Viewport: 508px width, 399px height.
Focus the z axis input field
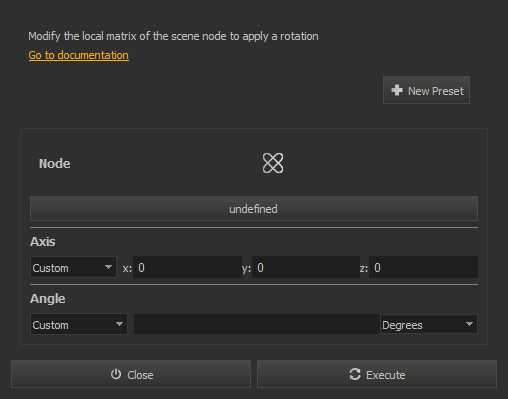tap(423, 267)
